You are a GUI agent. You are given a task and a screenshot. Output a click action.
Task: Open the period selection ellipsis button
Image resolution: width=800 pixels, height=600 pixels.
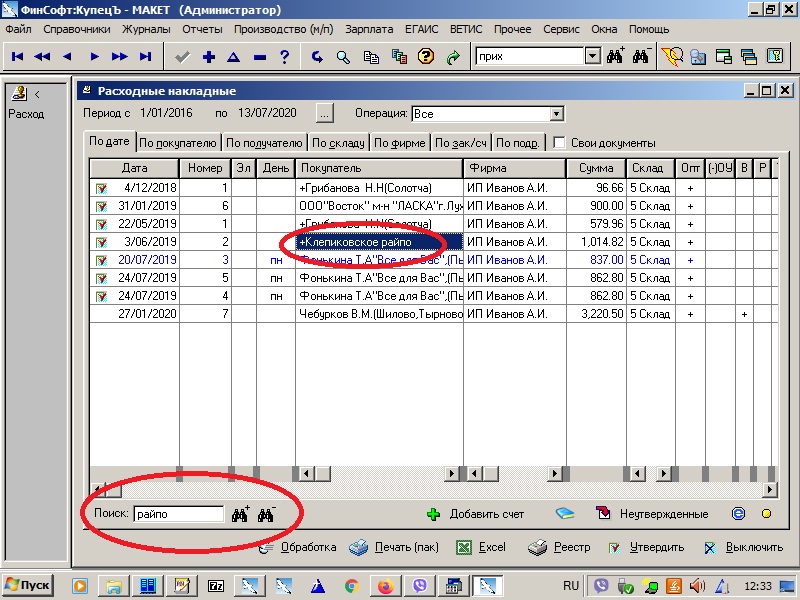(324, 113)
